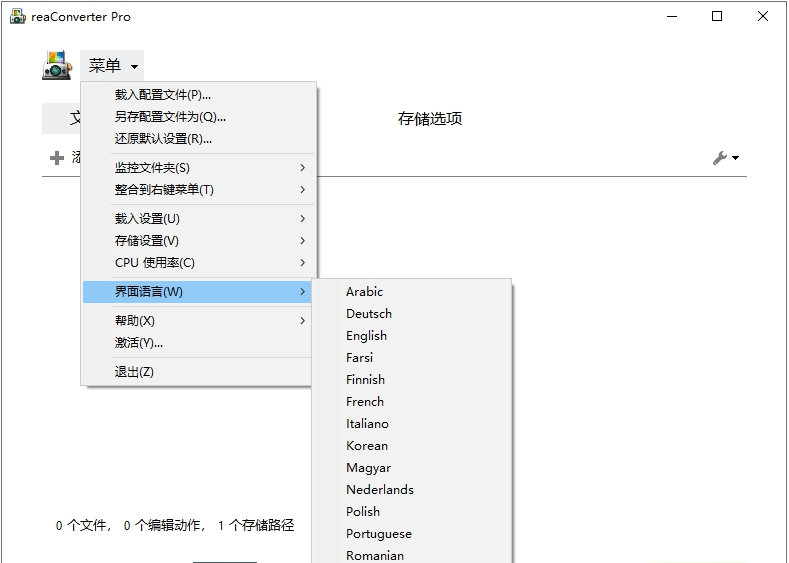Toggle the 菜单 dropdown button
The image size is (789, 563).
point(112,65)
